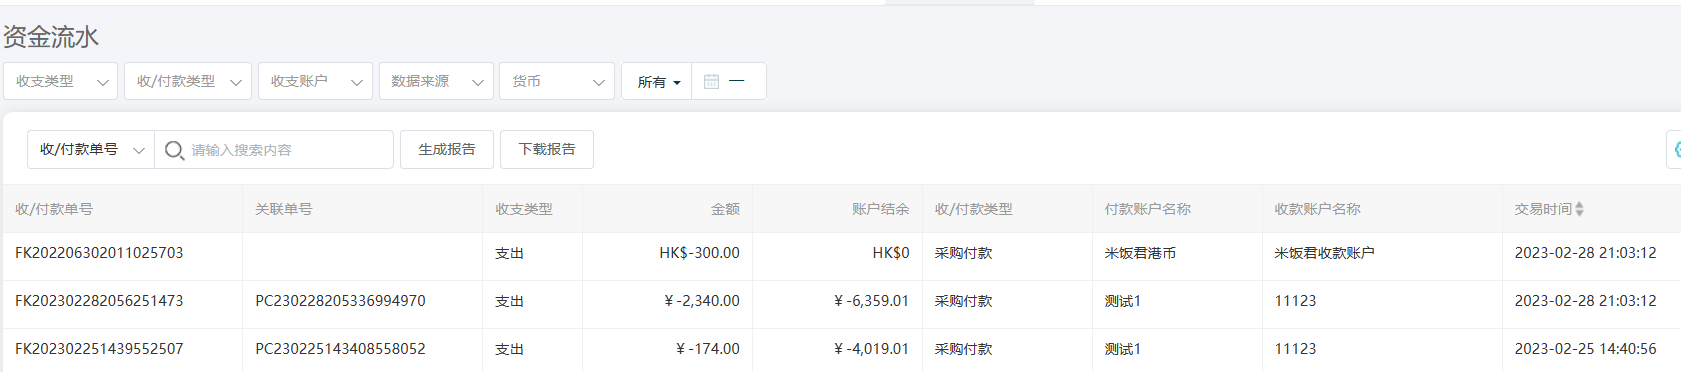Screen dimensions: 1681x372
Task: Click the 生成报告 button
Action: 447,149
